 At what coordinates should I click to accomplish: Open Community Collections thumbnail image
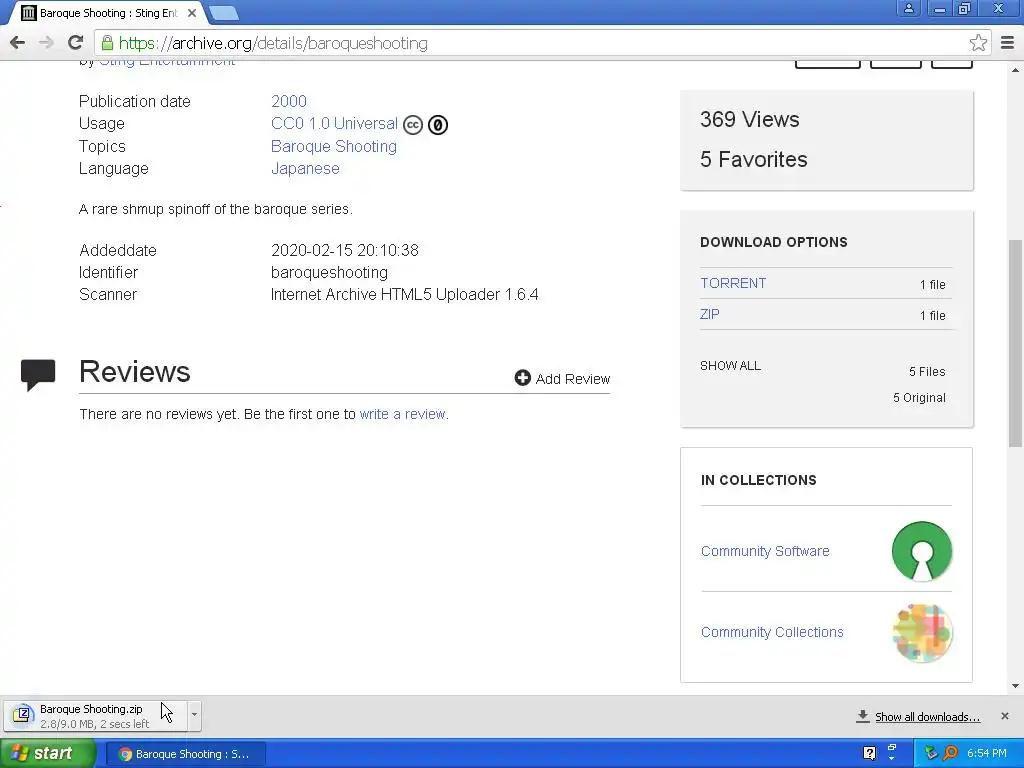922,633
